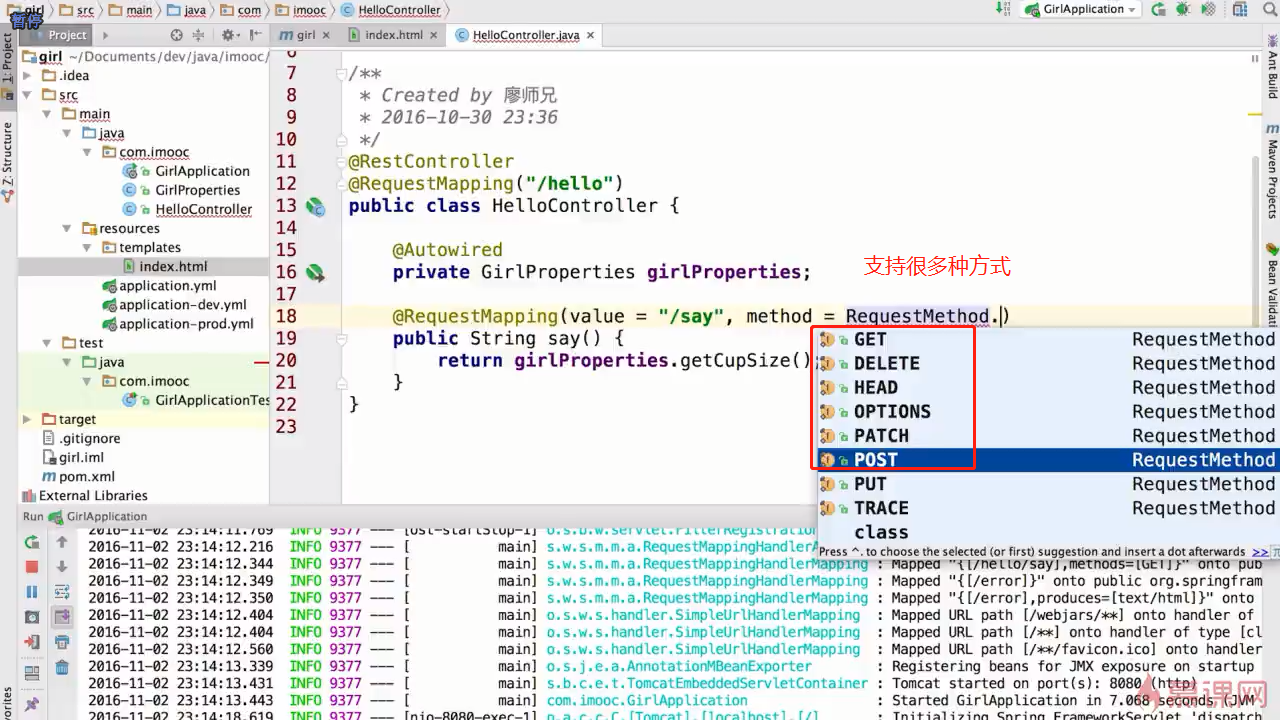The image size is (1280, 720).
Task: Pin the Run tab
Action: [x=32, y=704]
